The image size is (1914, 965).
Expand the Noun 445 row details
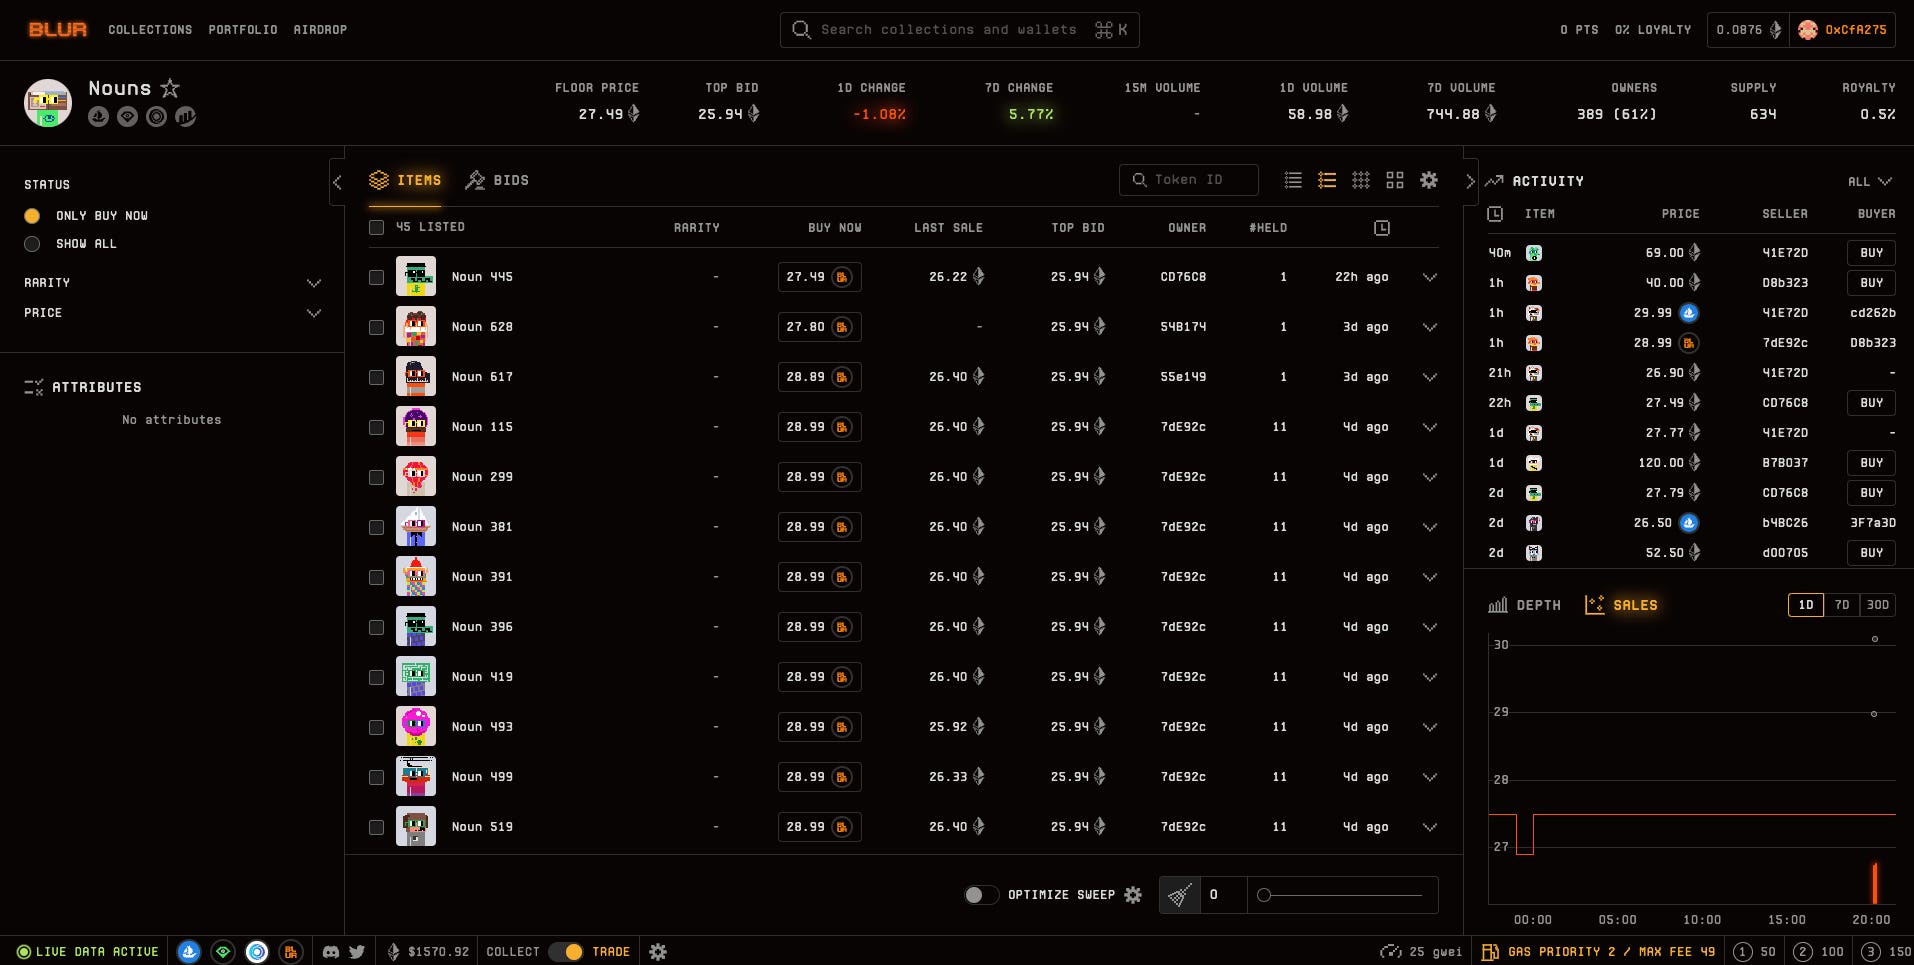pyautogui.click(x=1430, y=277)
